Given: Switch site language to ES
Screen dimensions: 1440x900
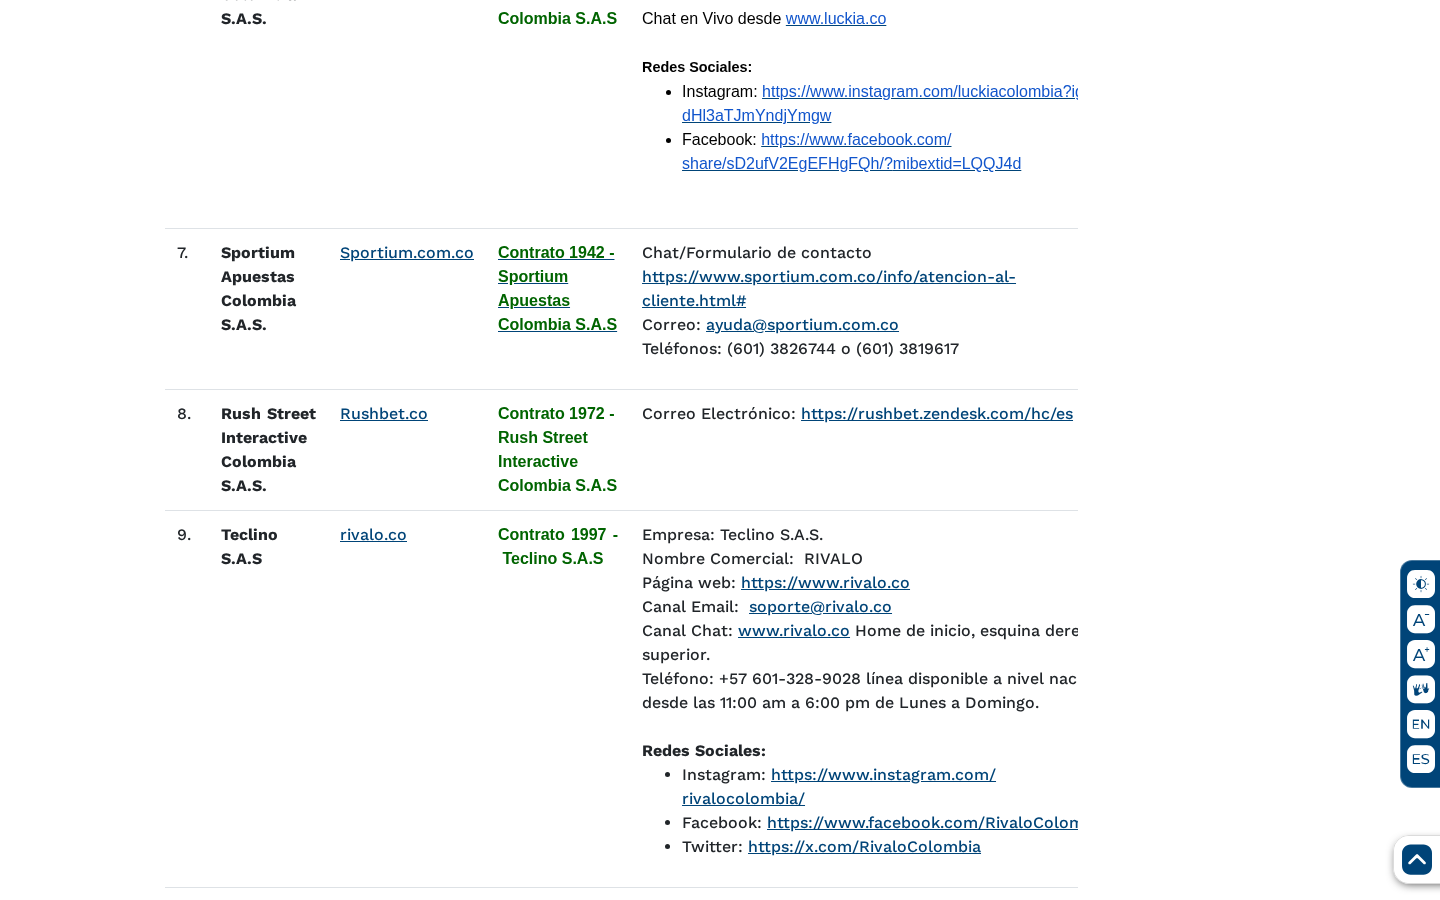Looking at the screenshot, I should [1420, 759].
